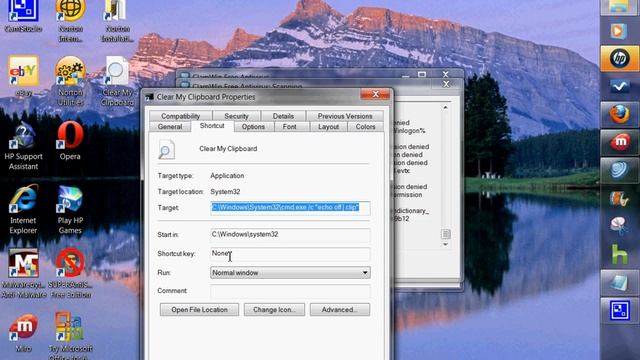The height and width of the screenshot is (360, 640).
Task: Open HP Support Assistant icon
Action: [x=23, y=145]
